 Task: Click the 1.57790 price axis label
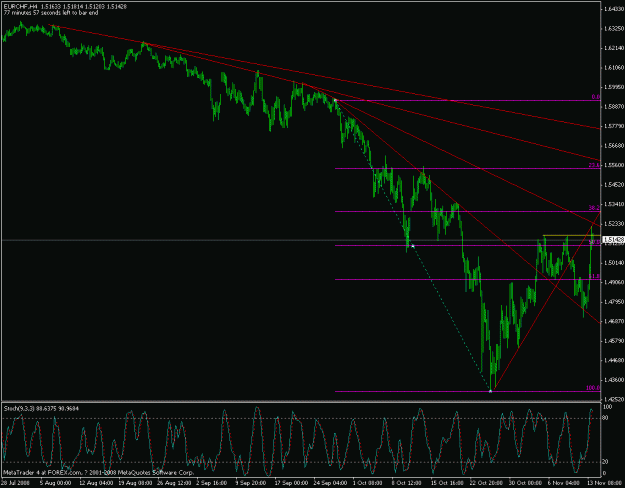coord(614,126)
